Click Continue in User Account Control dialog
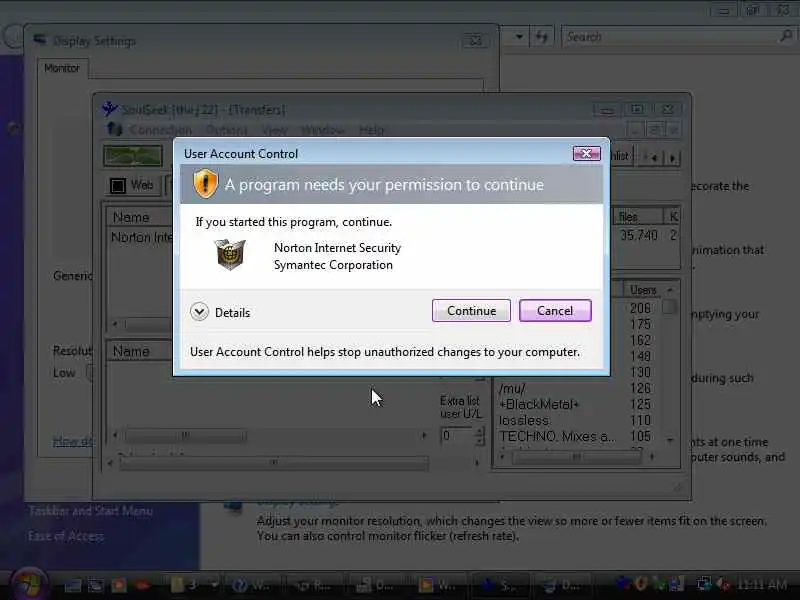The width and height of the screenshot is (800, 600). click(471, 311)
